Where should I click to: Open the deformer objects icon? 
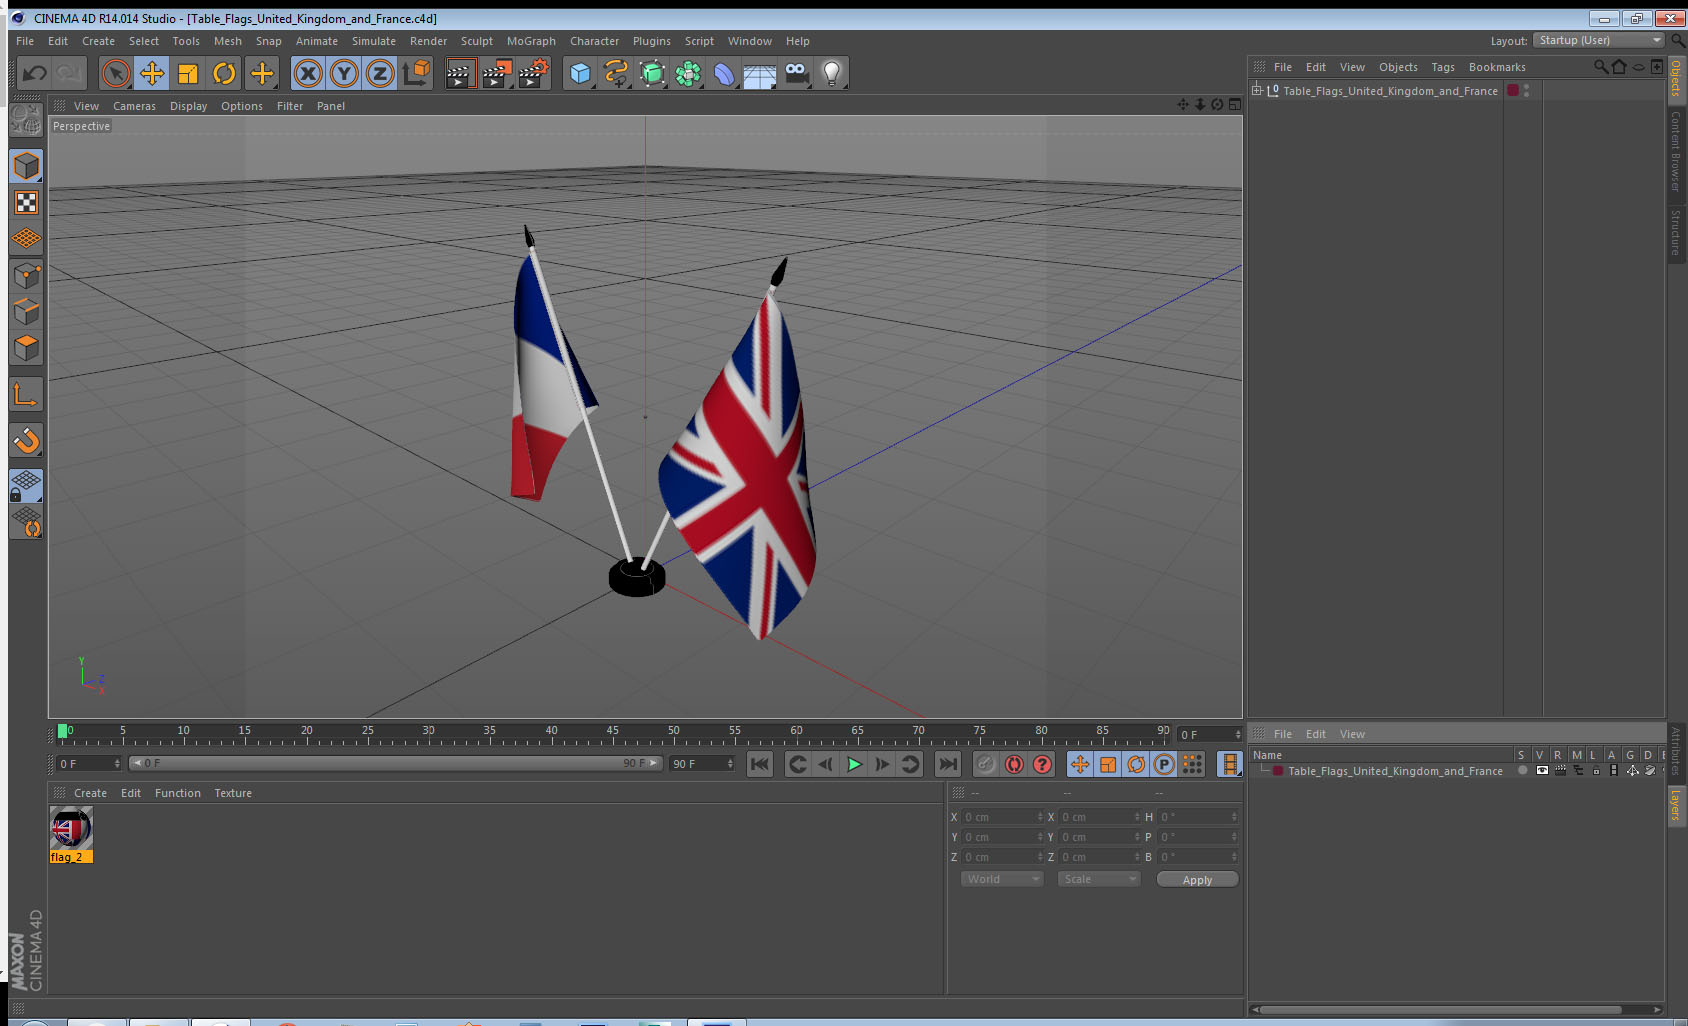[724, 73]
